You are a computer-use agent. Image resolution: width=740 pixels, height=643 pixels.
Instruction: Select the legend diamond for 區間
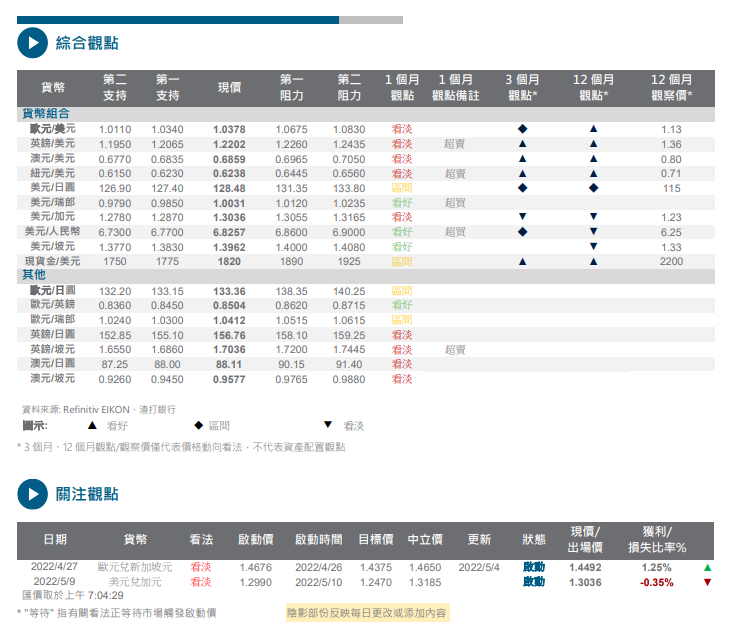point(199,425)
